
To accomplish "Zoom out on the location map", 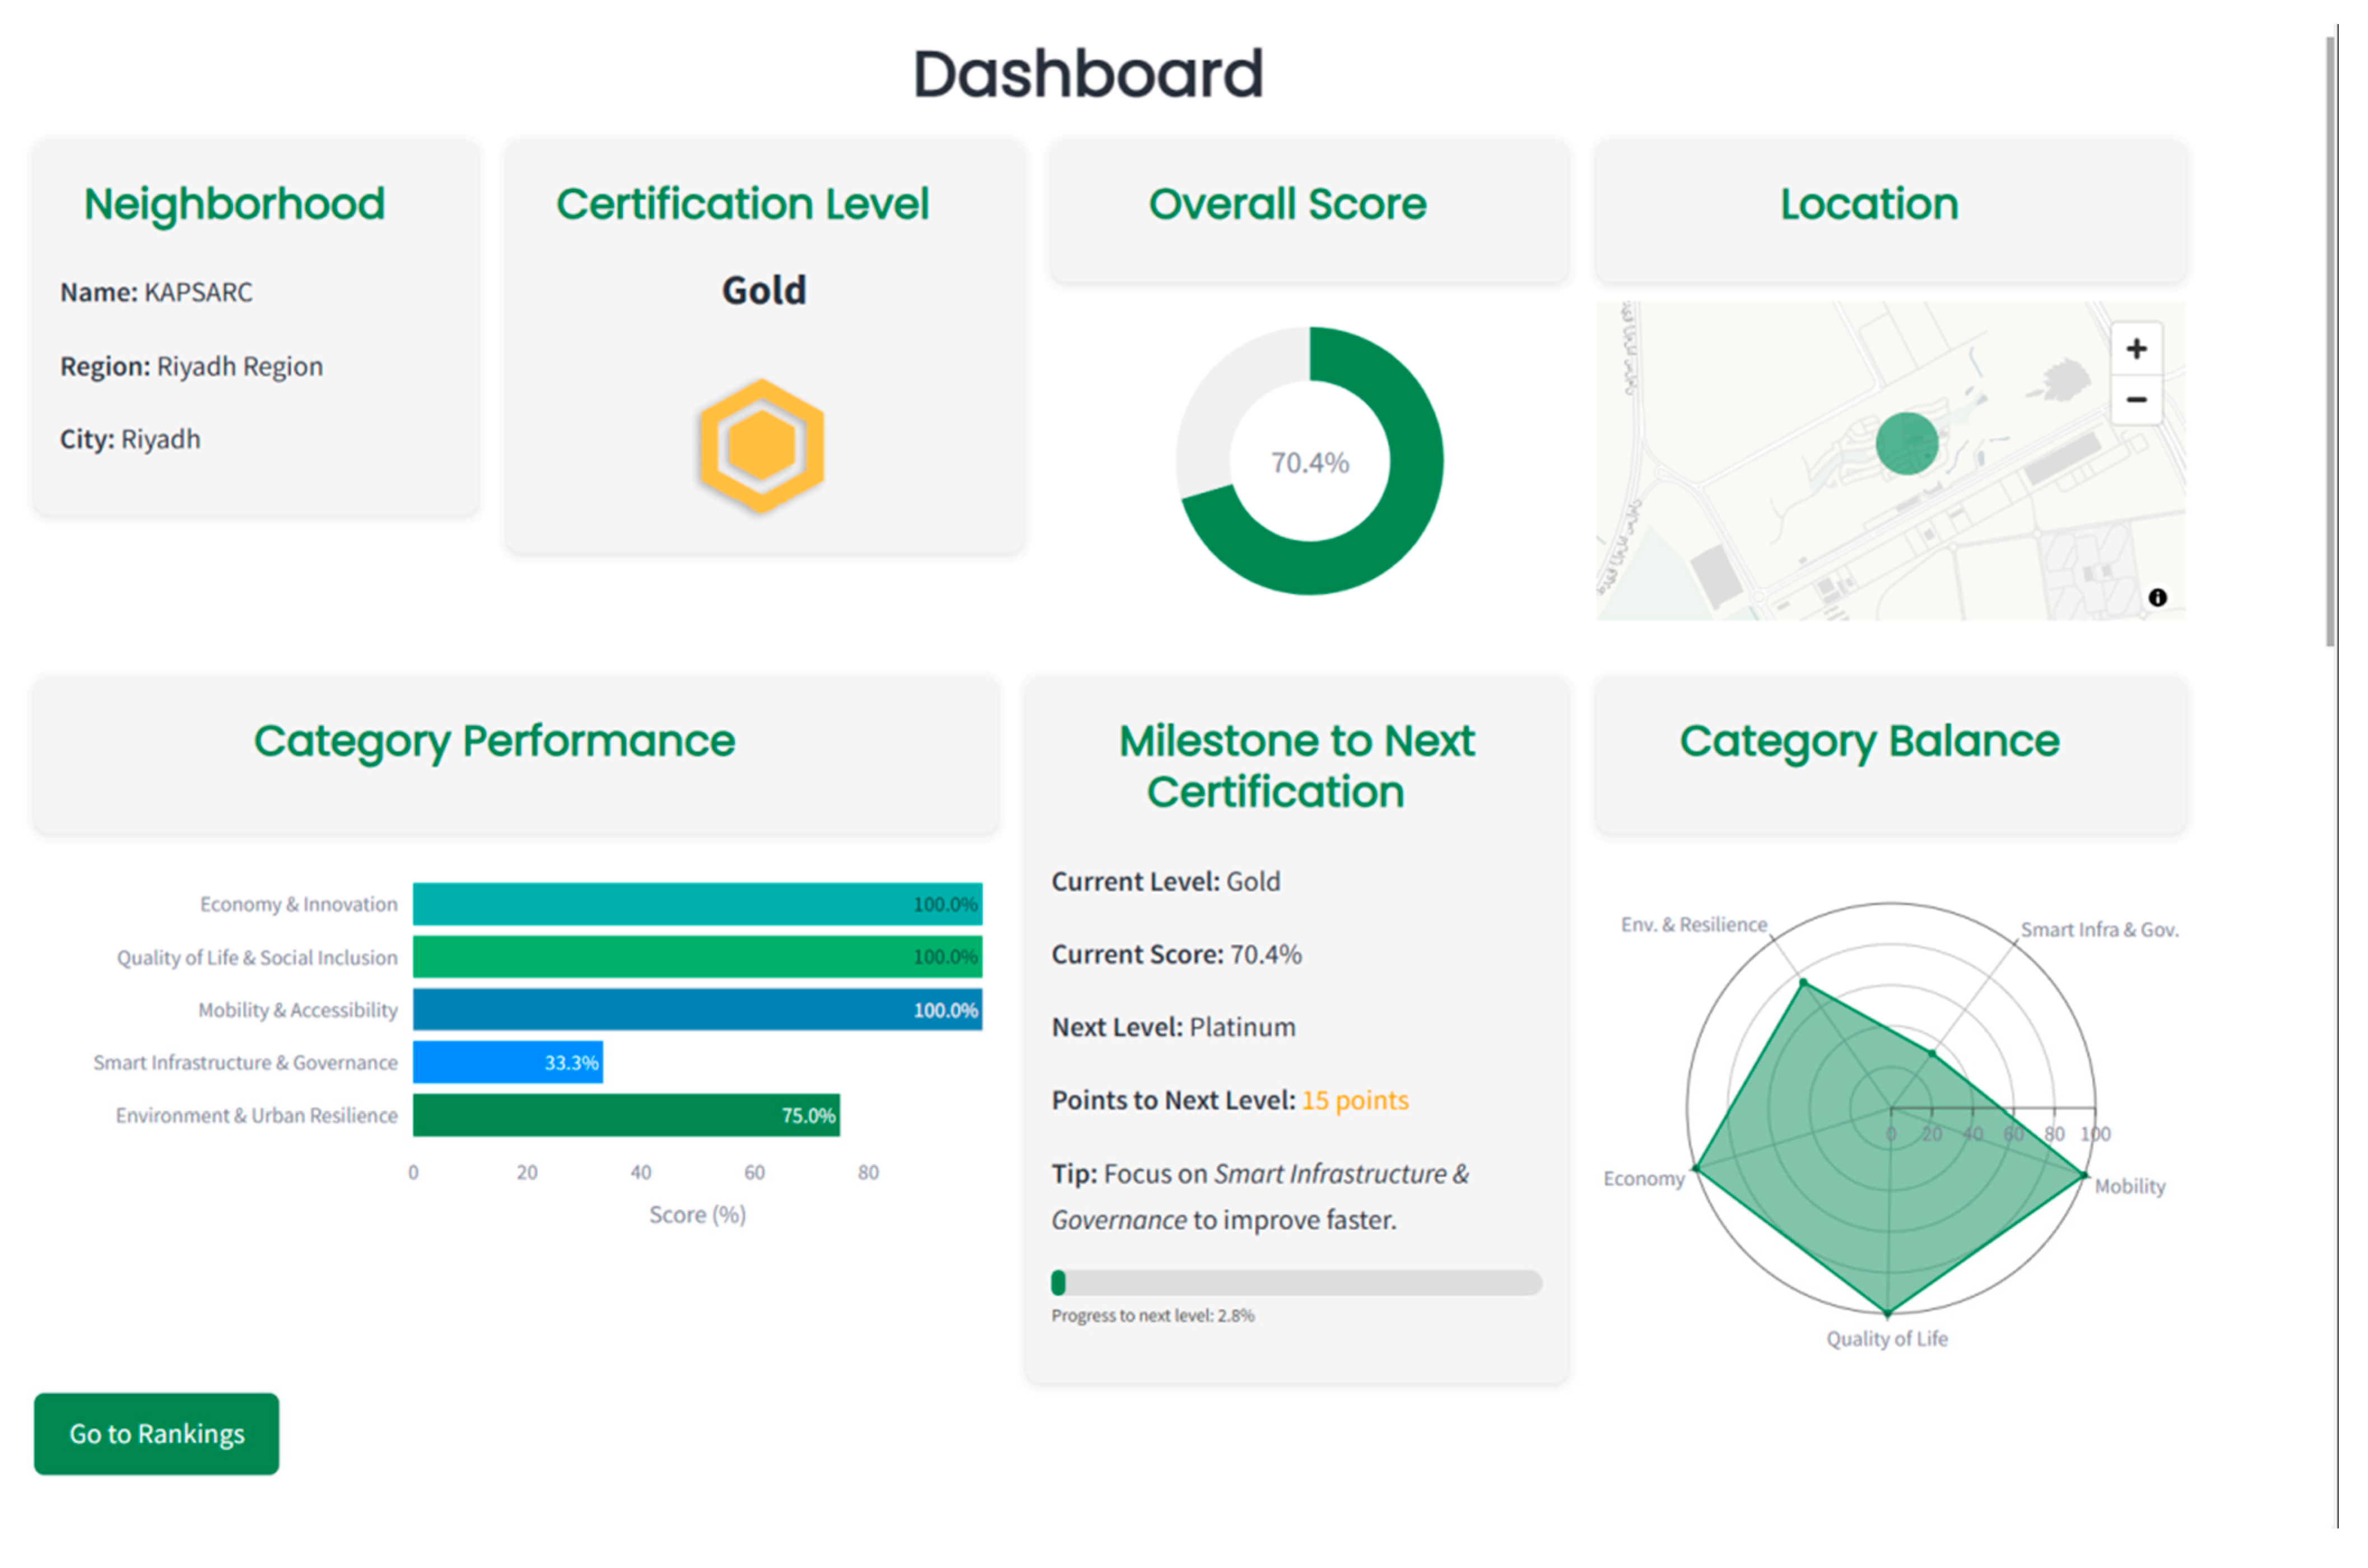I will coord(2135,400).
